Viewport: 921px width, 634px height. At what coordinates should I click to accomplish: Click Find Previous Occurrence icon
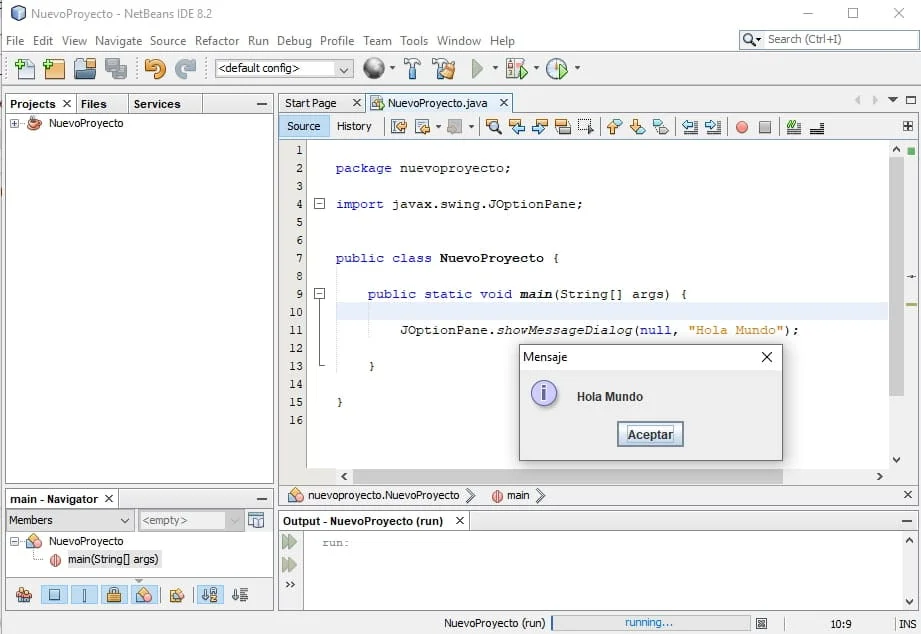click(517, 126)
